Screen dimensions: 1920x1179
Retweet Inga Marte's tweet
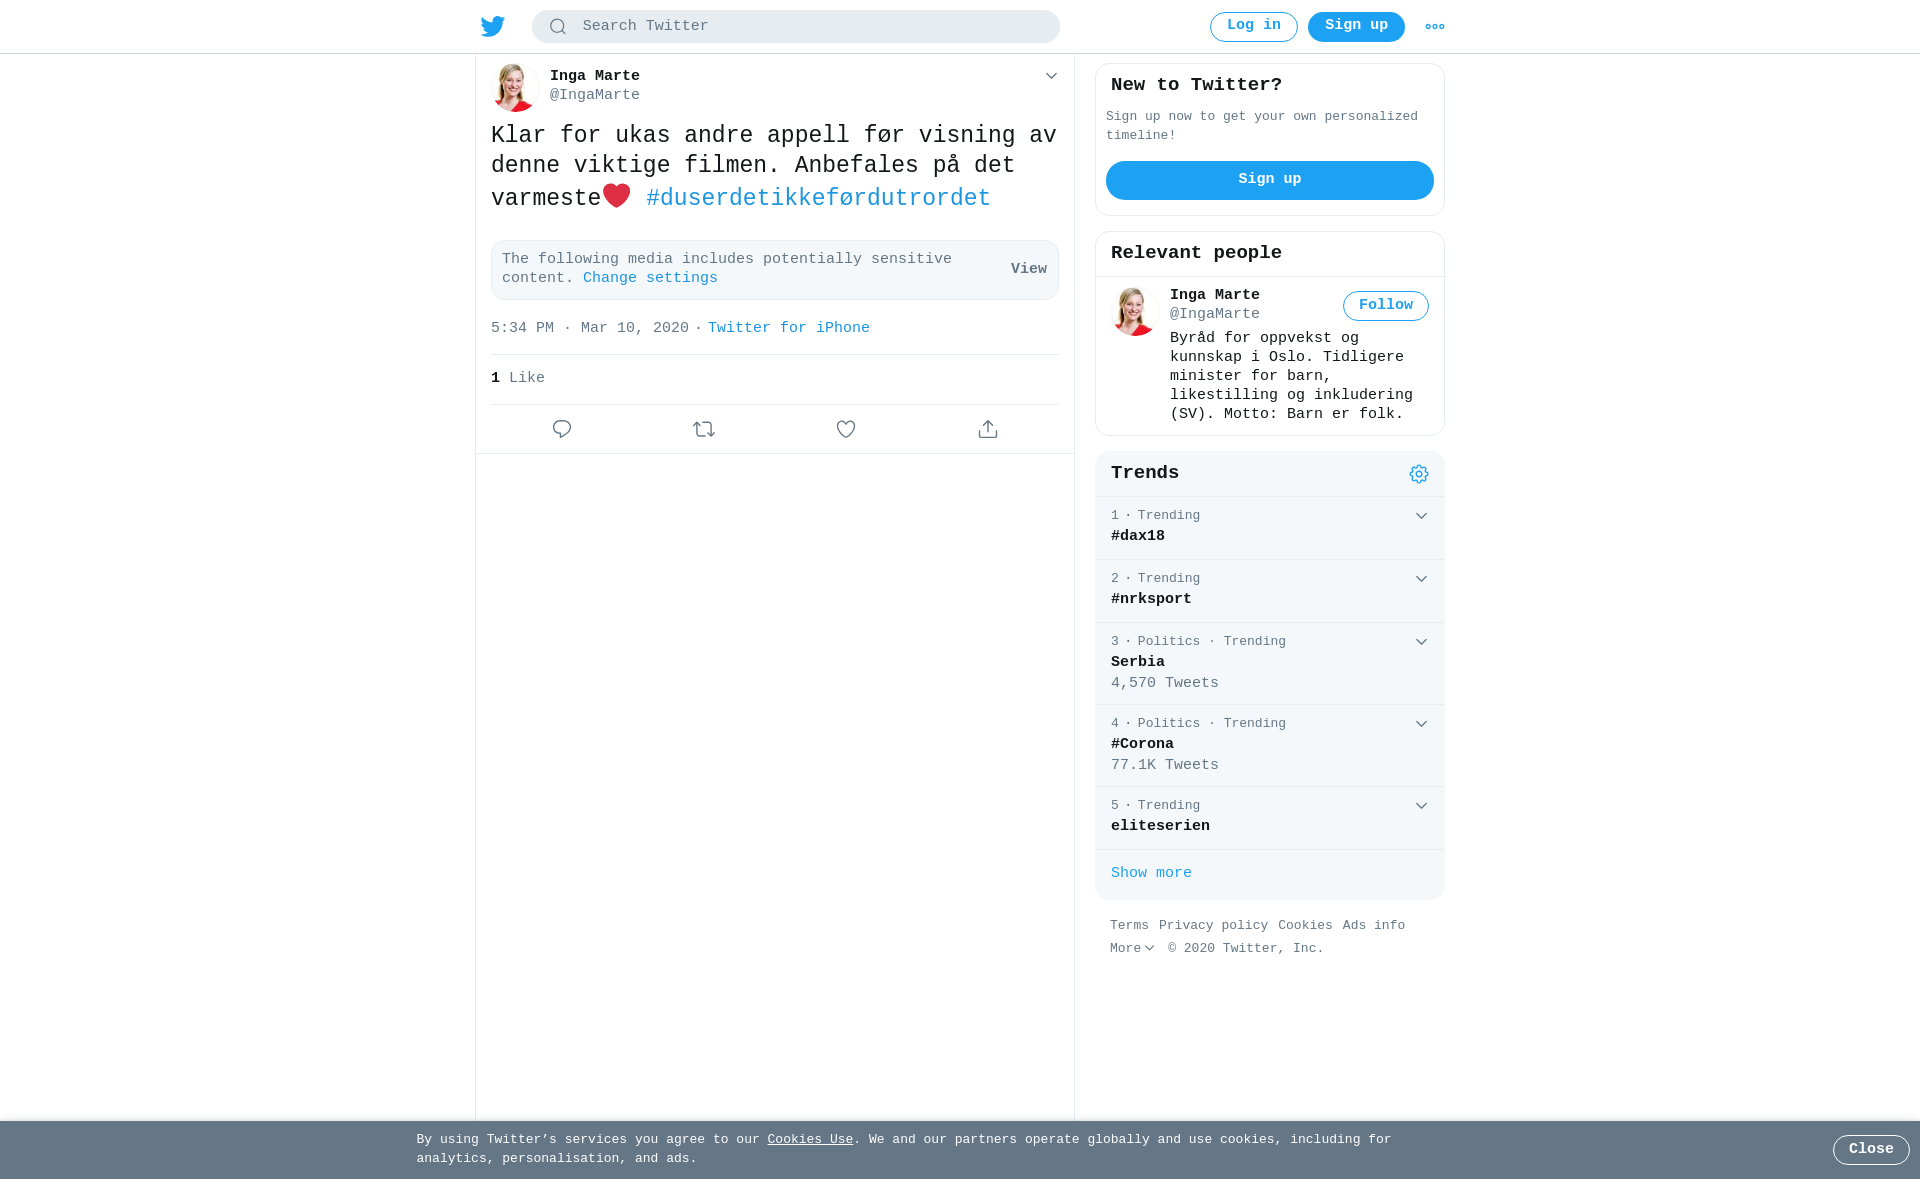click(x=704, y=429)
